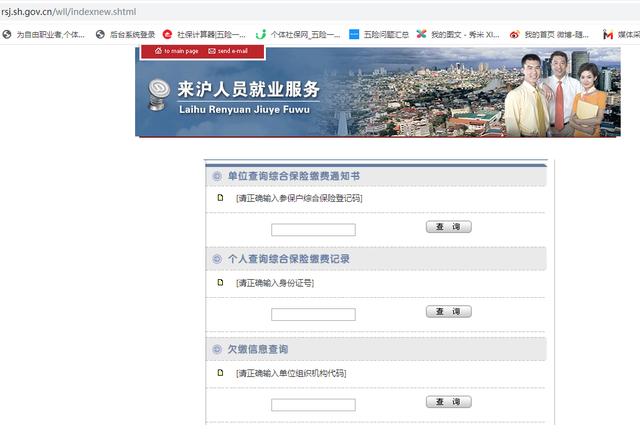Open 为自由职业者,个体... bookmark label

pyautogui.click(x=50, y=35)
